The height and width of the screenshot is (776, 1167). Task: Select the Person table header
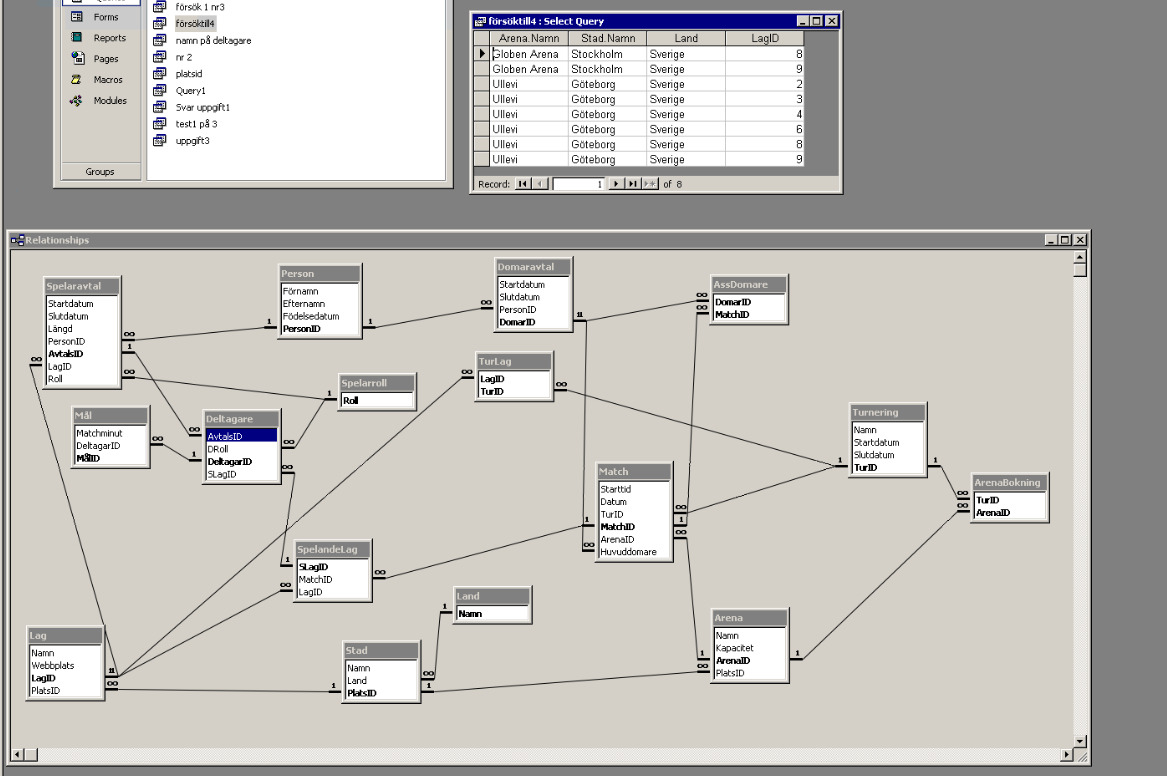(320, 273)
